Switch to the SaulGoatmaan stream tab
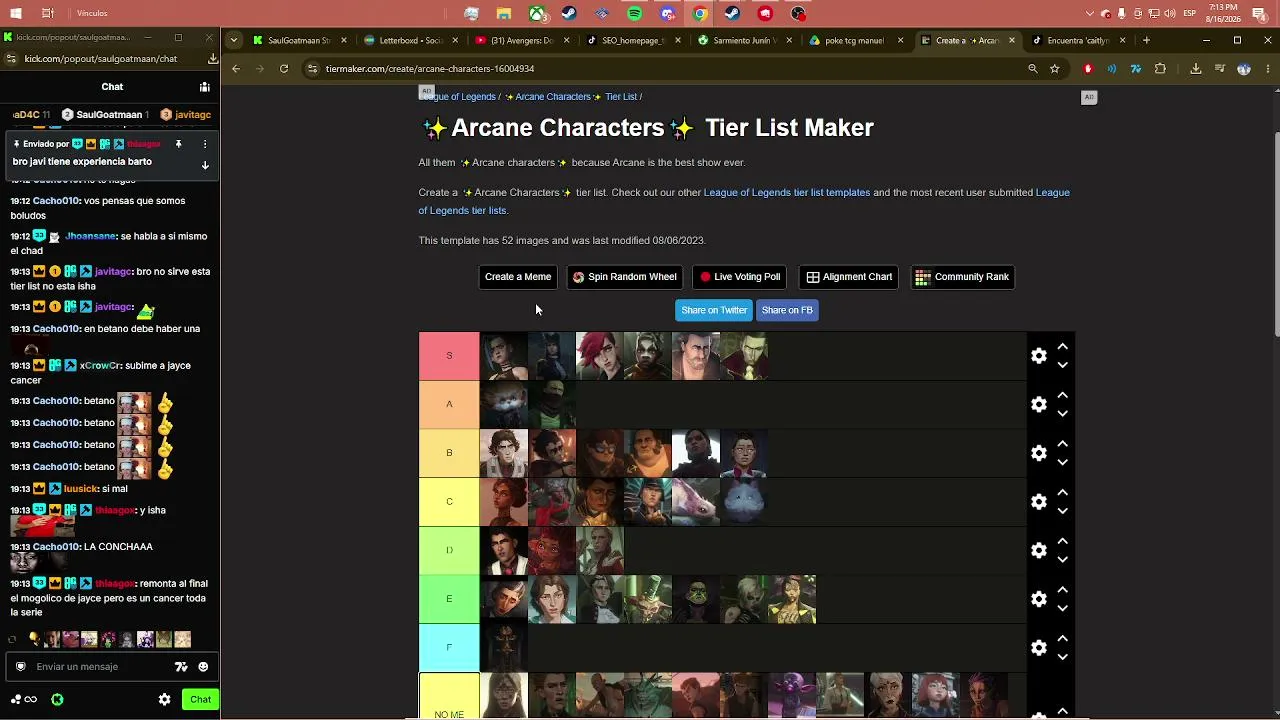 (299, 41)
